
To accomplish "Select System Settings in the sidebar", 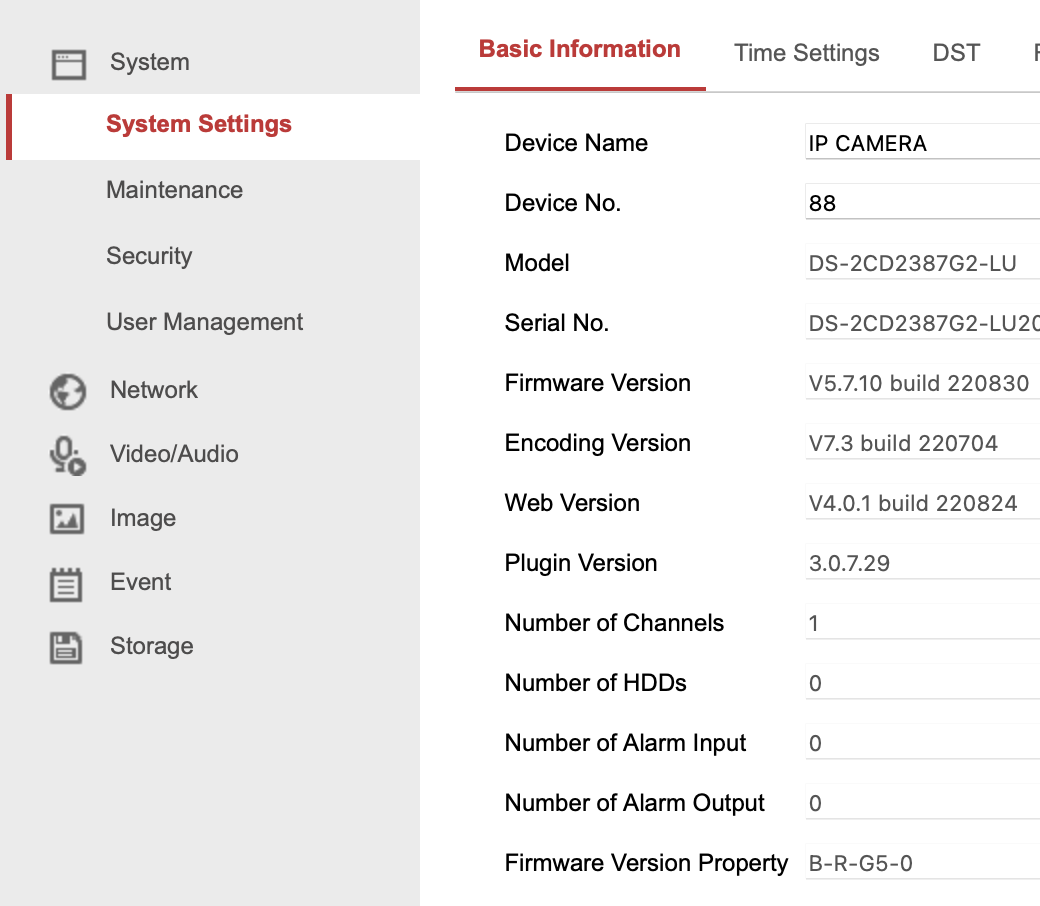I will point(199,124).
